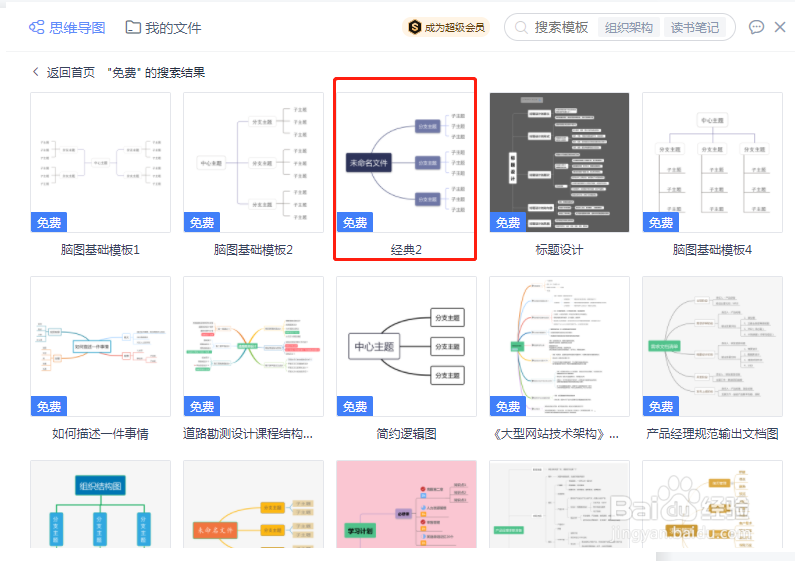Open orange 未命名文件 template thumbnail
This screenshot has height=561, width=795.
coord(254,504)
